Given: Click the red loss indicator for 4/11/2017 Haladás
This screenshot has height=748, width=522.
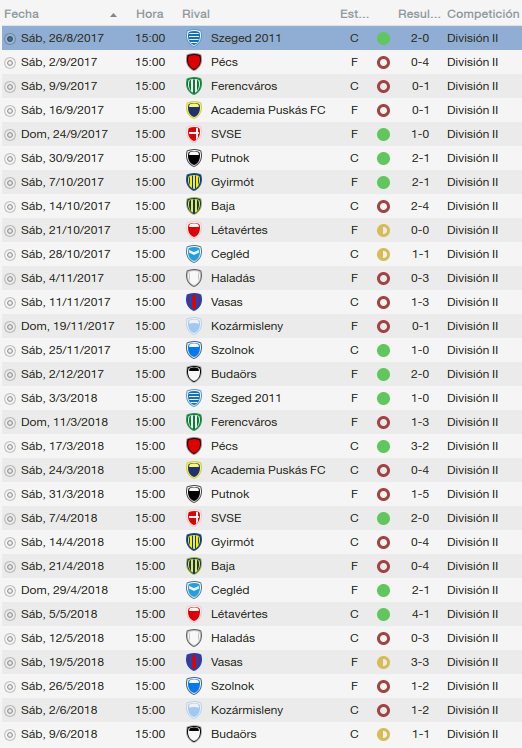Looking at the screenshot, I should (x=383, y=278).
